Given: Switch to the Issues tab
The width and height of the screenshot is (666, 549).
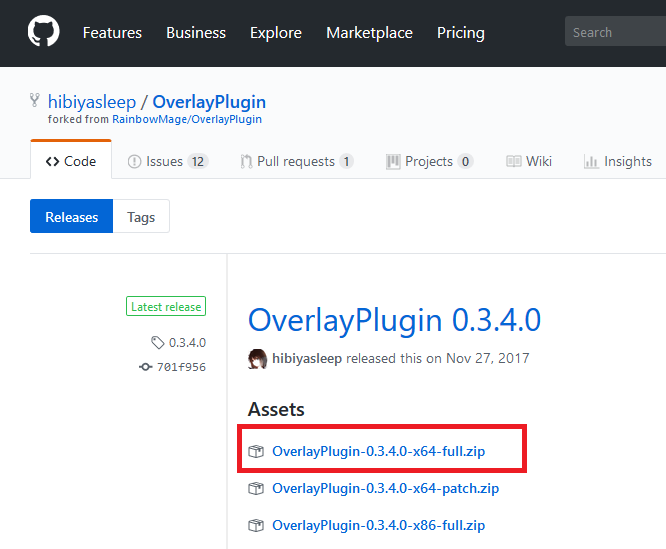Looking at the screenshot, I should tap(168, 161).
